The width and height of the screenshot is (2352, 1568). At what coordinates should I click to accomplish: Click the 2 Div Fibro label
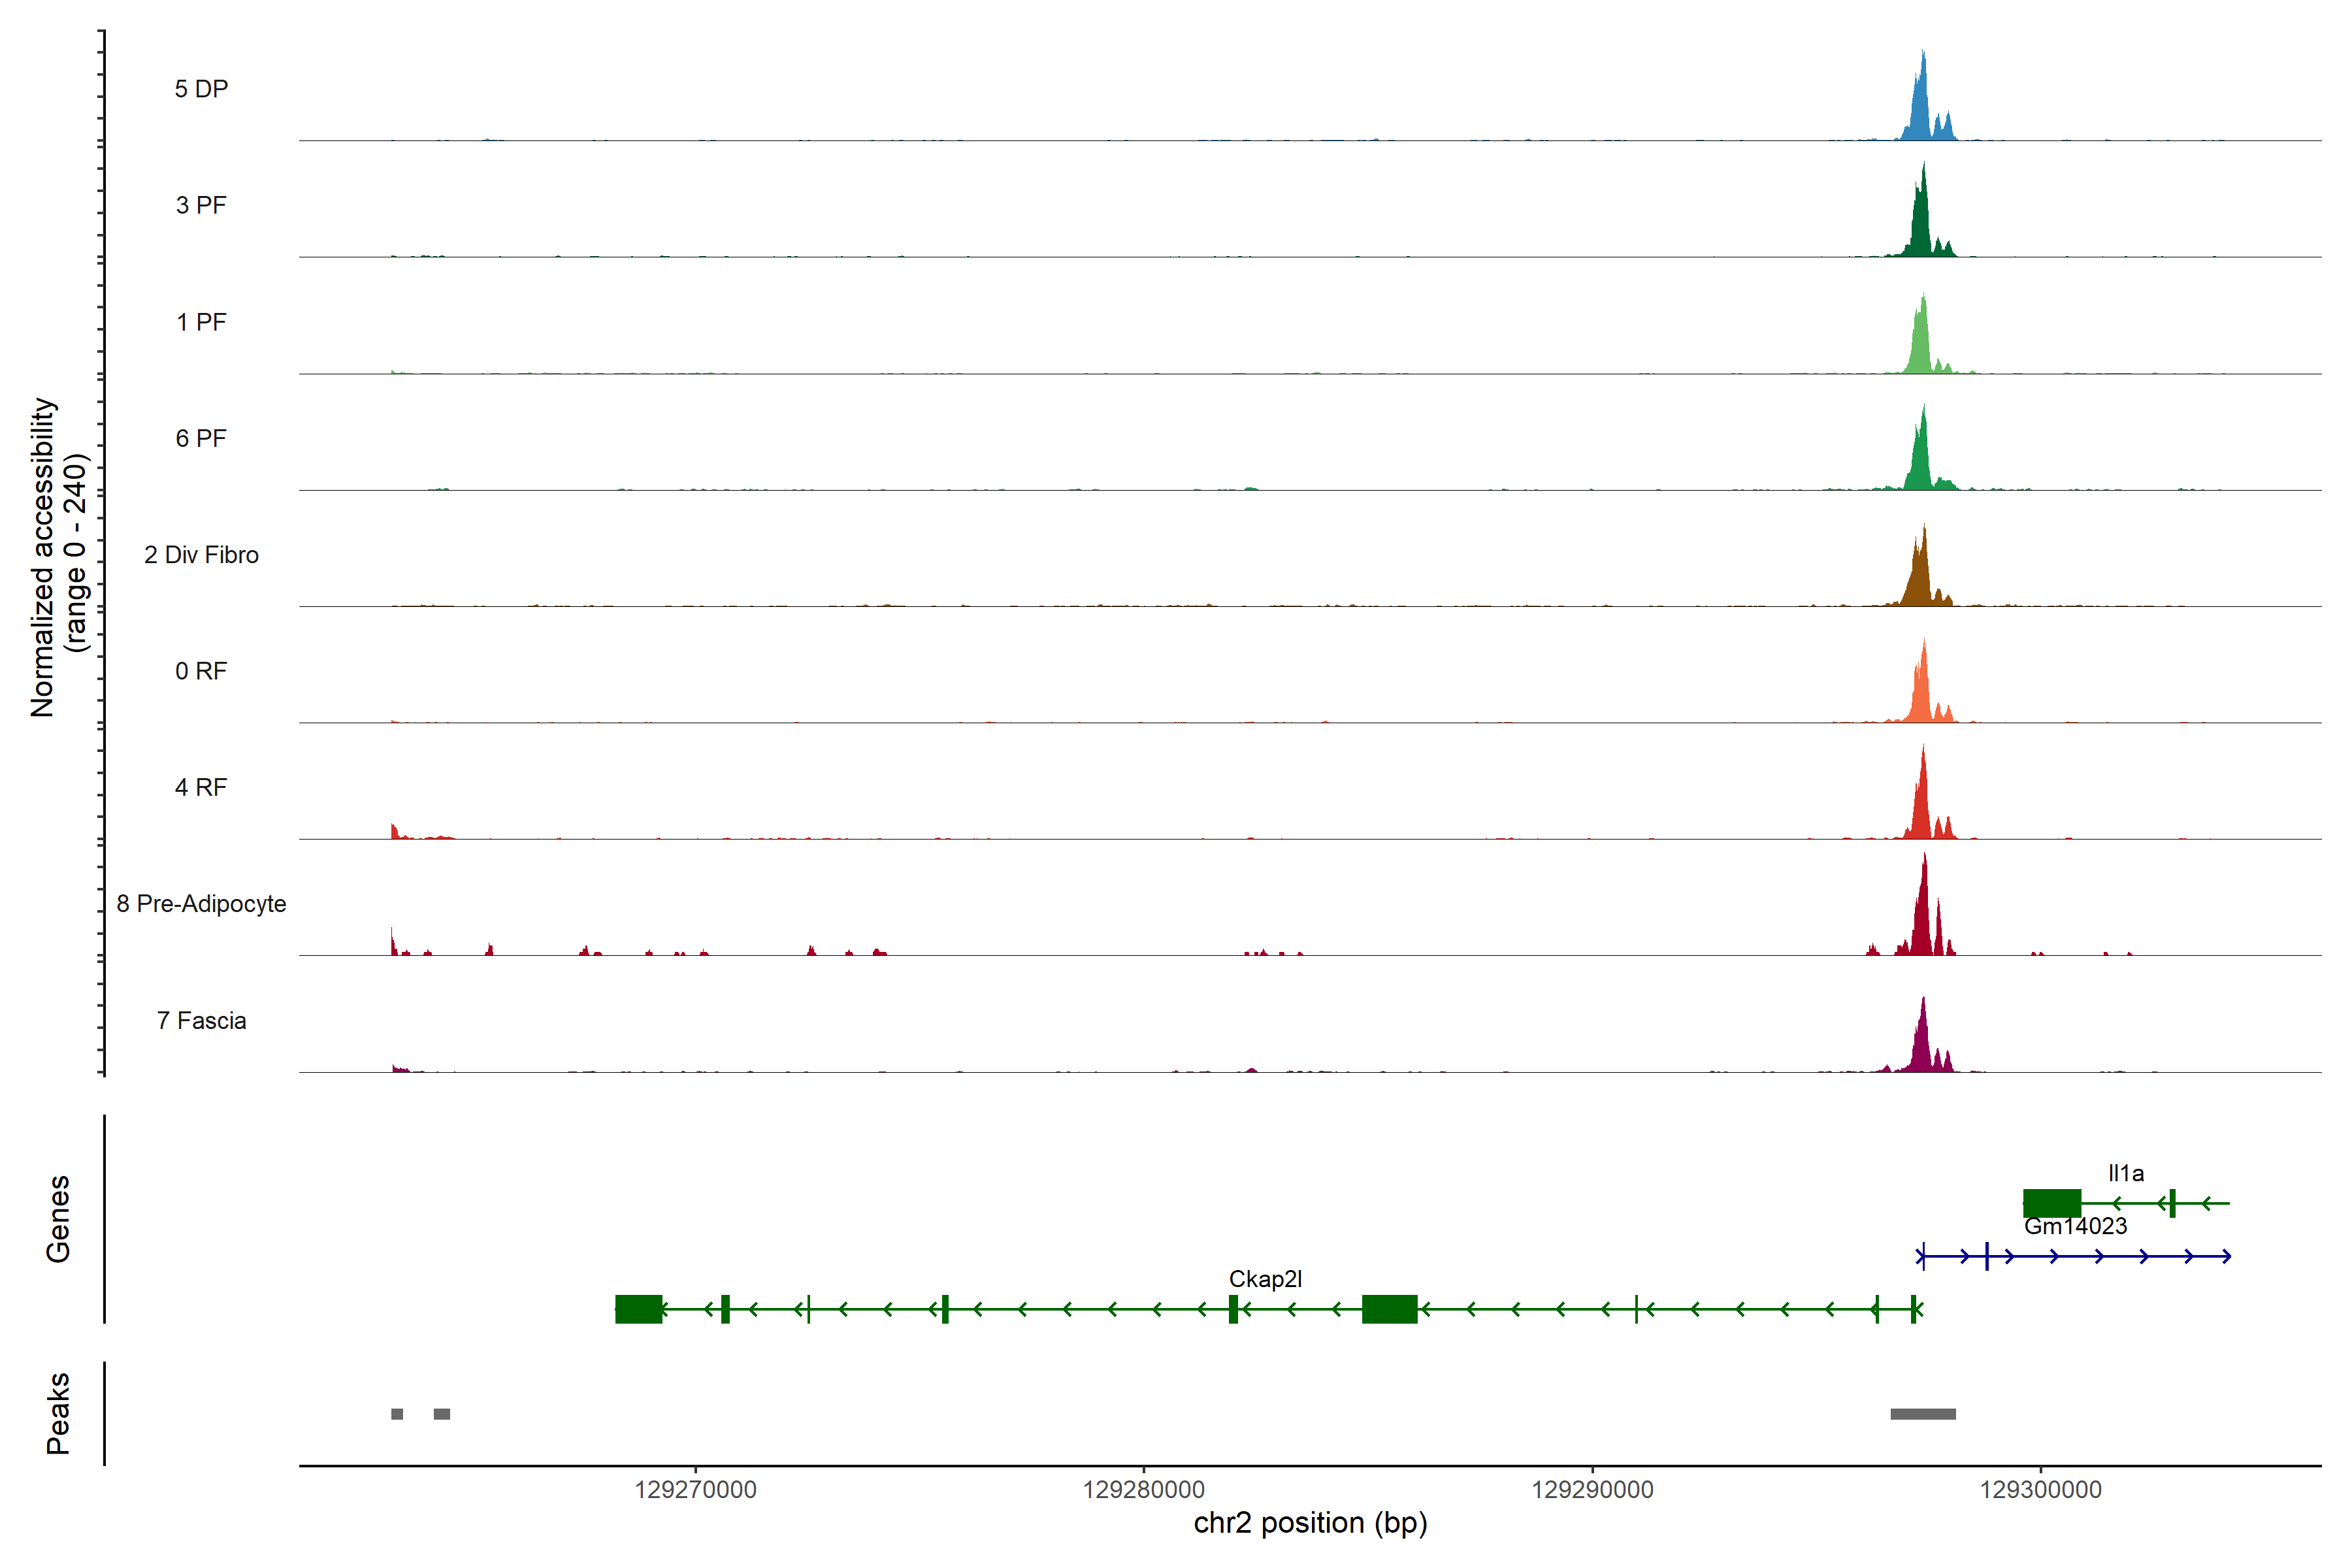pyautogui.click(x=201, y=555)
